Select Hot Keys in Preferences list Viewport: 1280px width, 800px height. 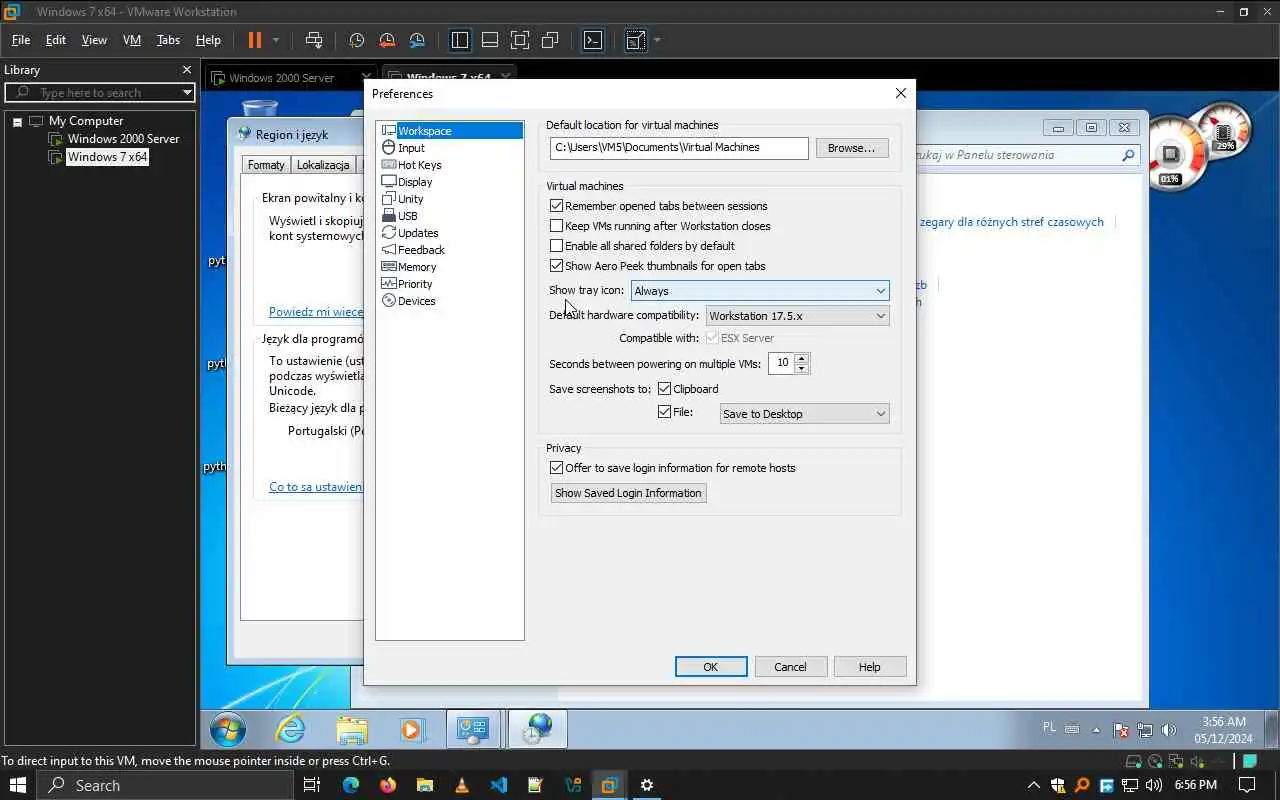pyautogui.click(x=419, y=165)
